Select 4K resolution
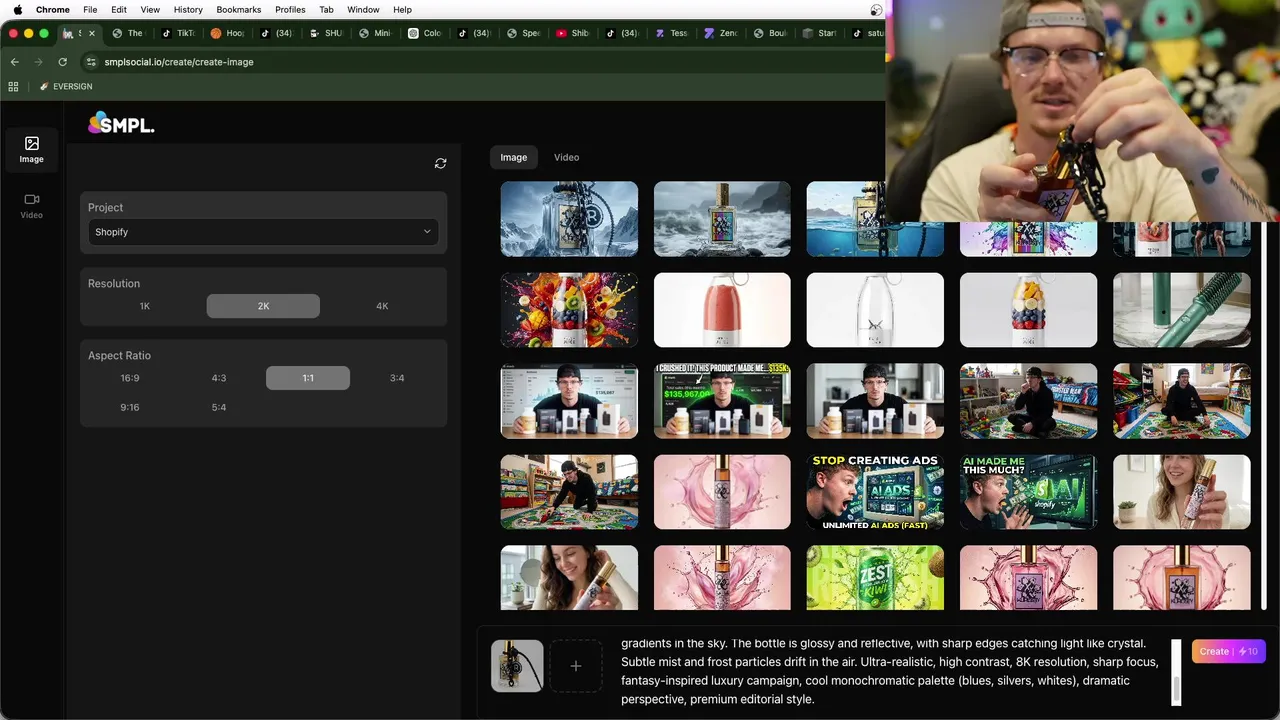1280x720 pixels. (x=382, y=306)
